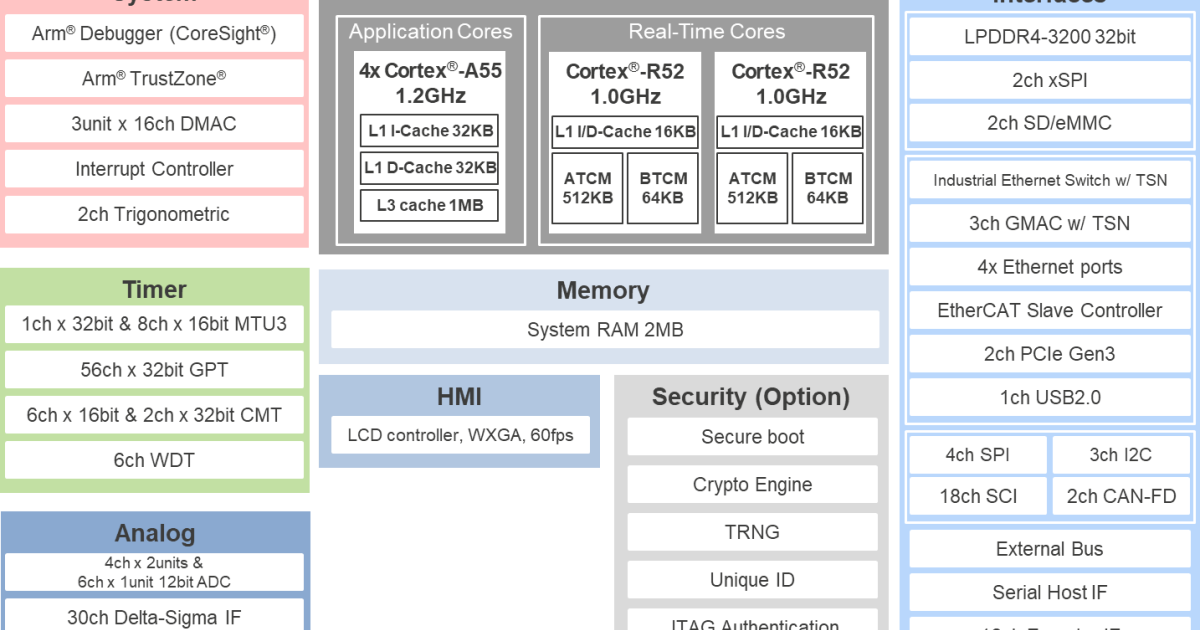Select the System RAM 2MB block
1200x630 pixels.
604,329
